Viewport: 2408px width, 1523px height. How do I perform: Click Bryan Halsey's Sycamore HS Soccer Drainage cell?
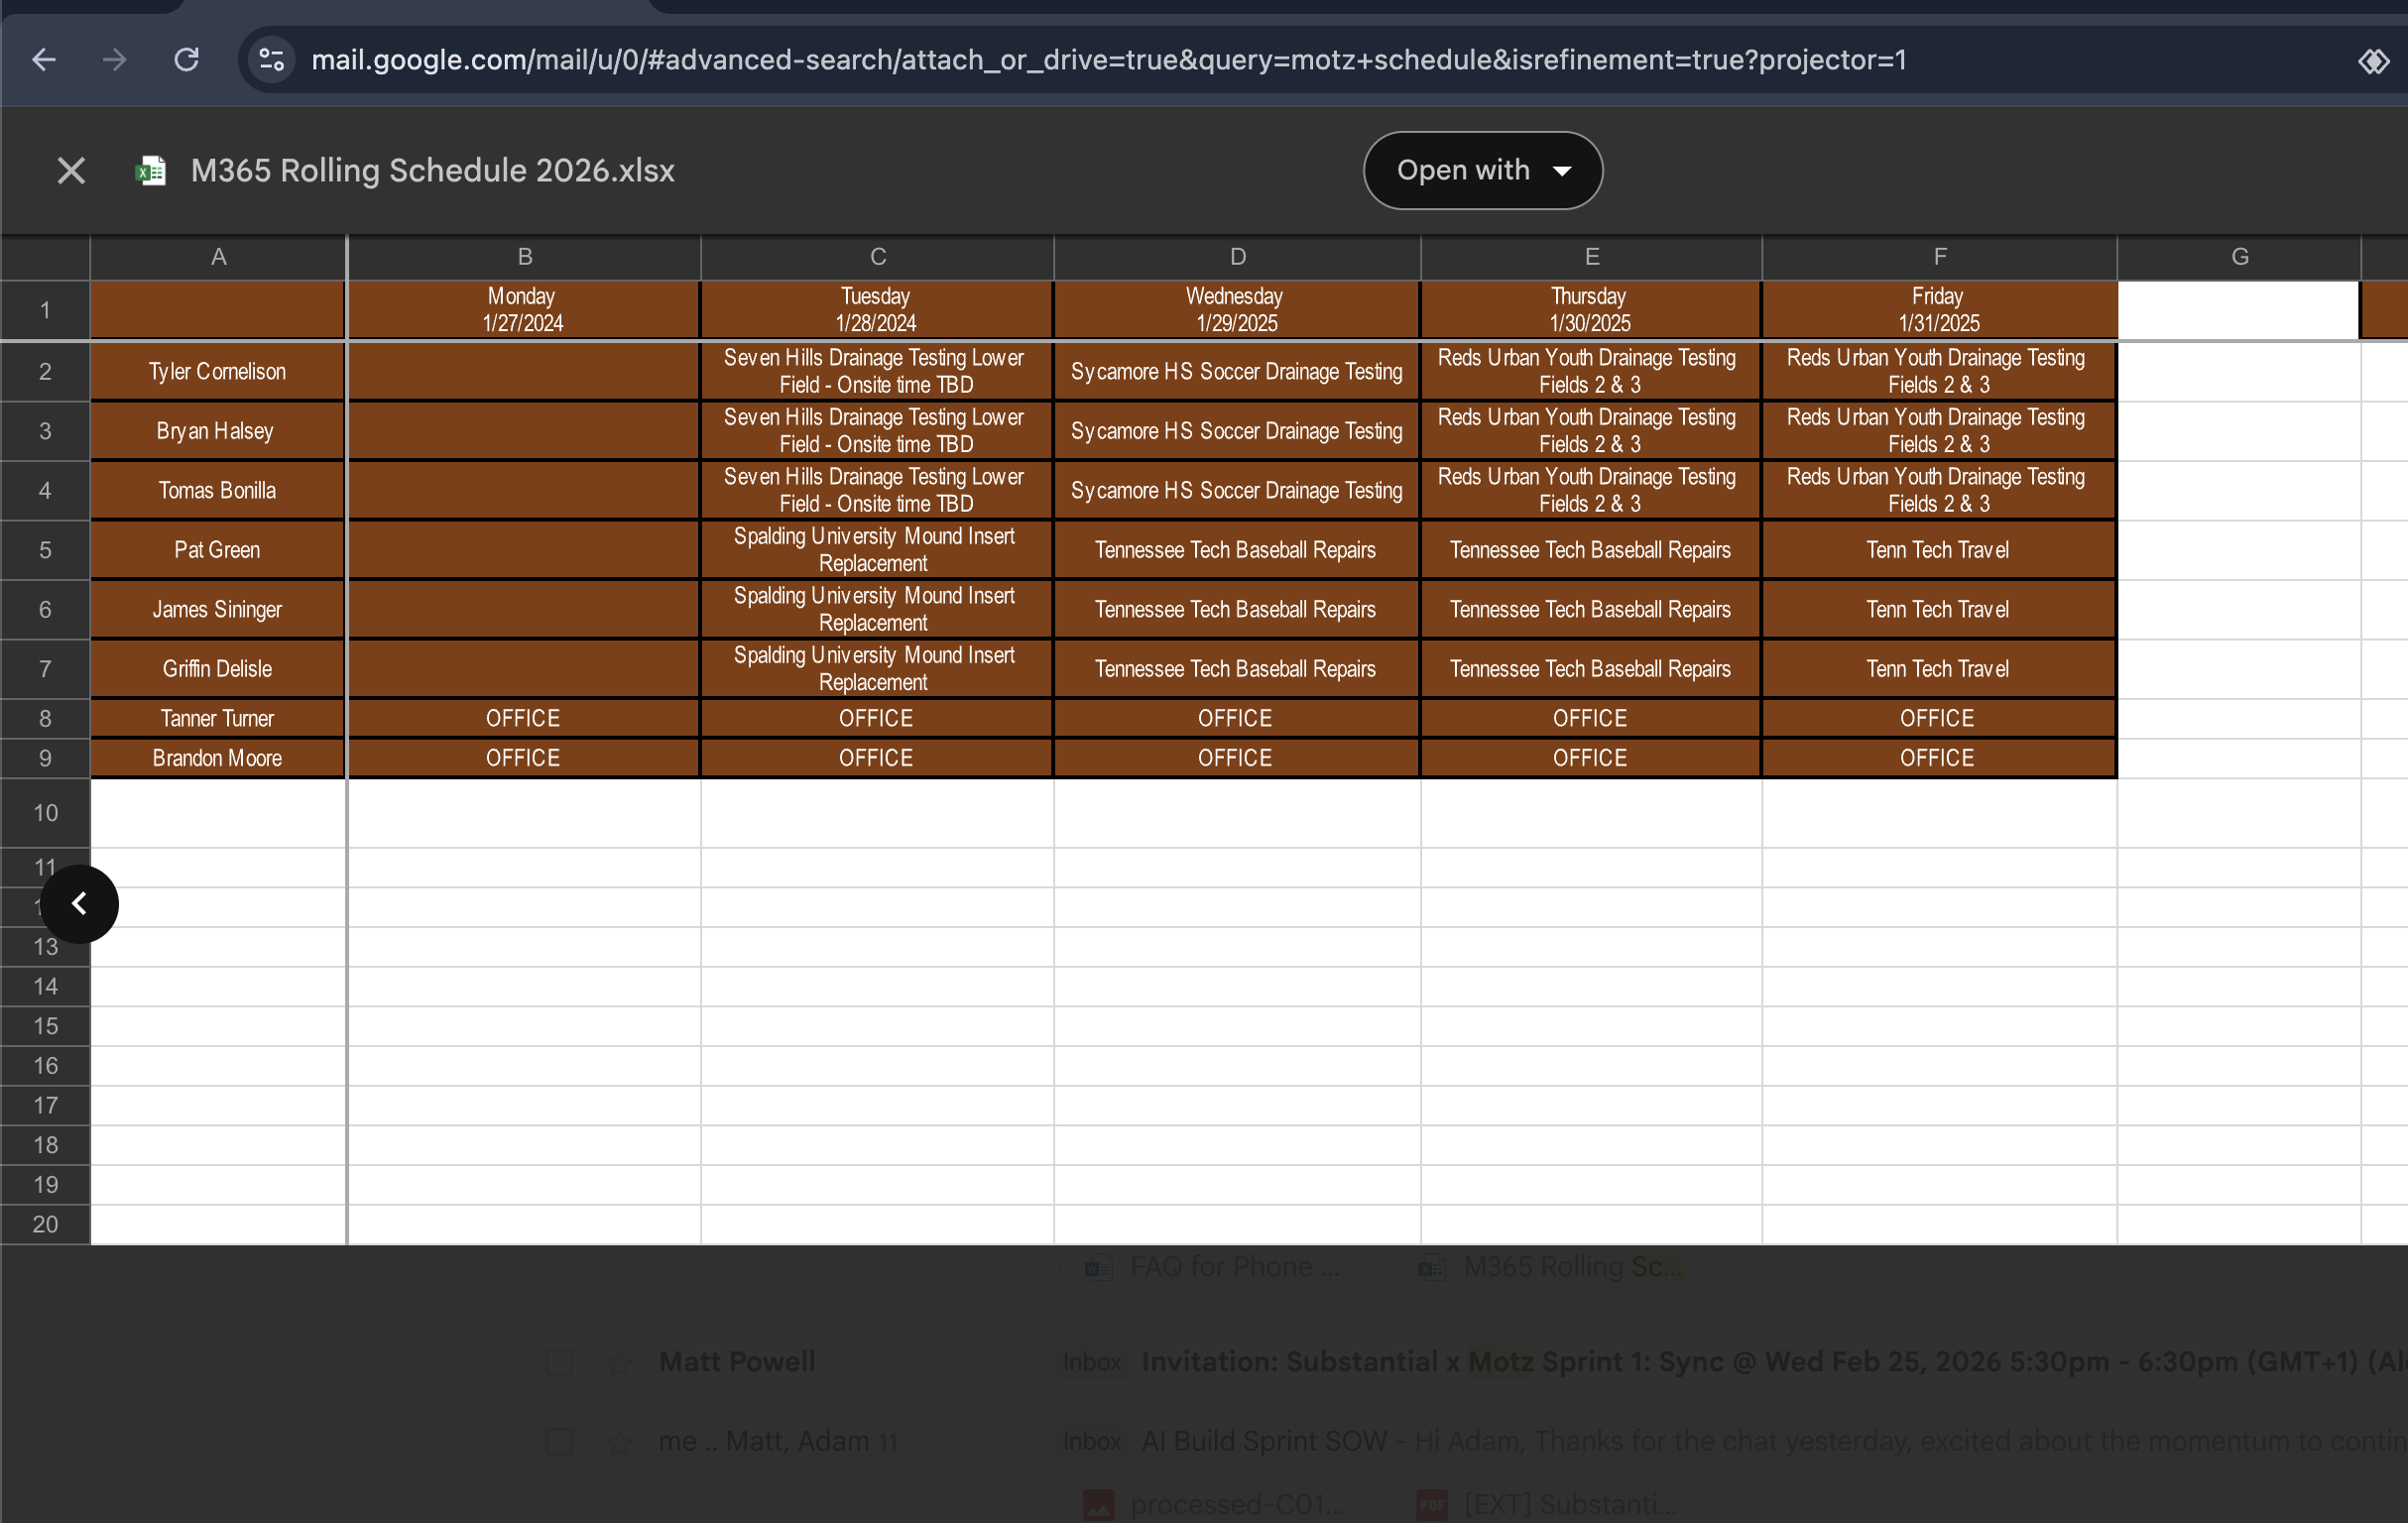[1237, 431]
